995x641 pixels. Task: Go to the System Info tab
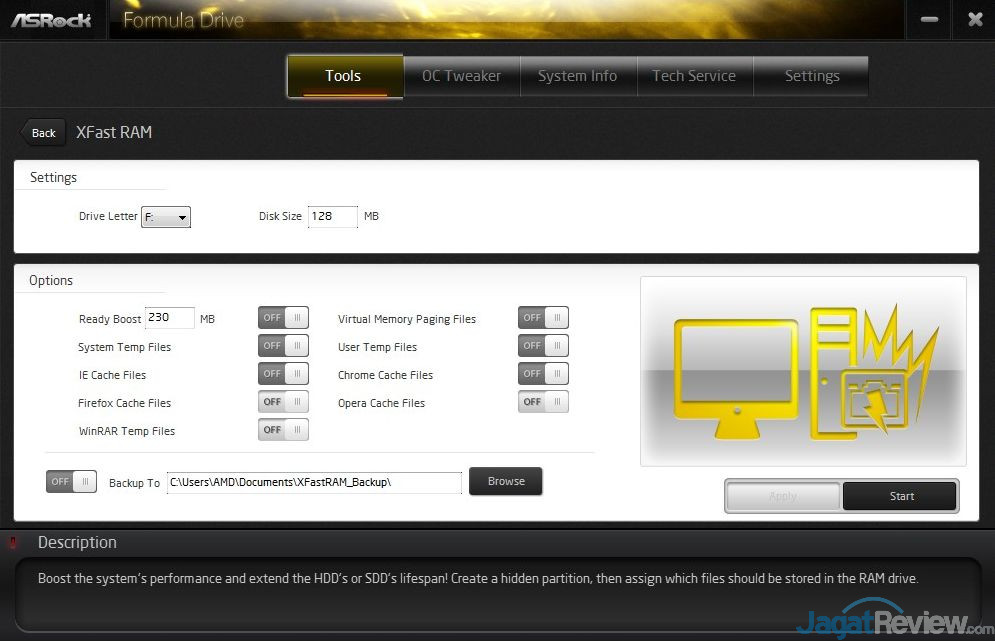click(578, 76)
